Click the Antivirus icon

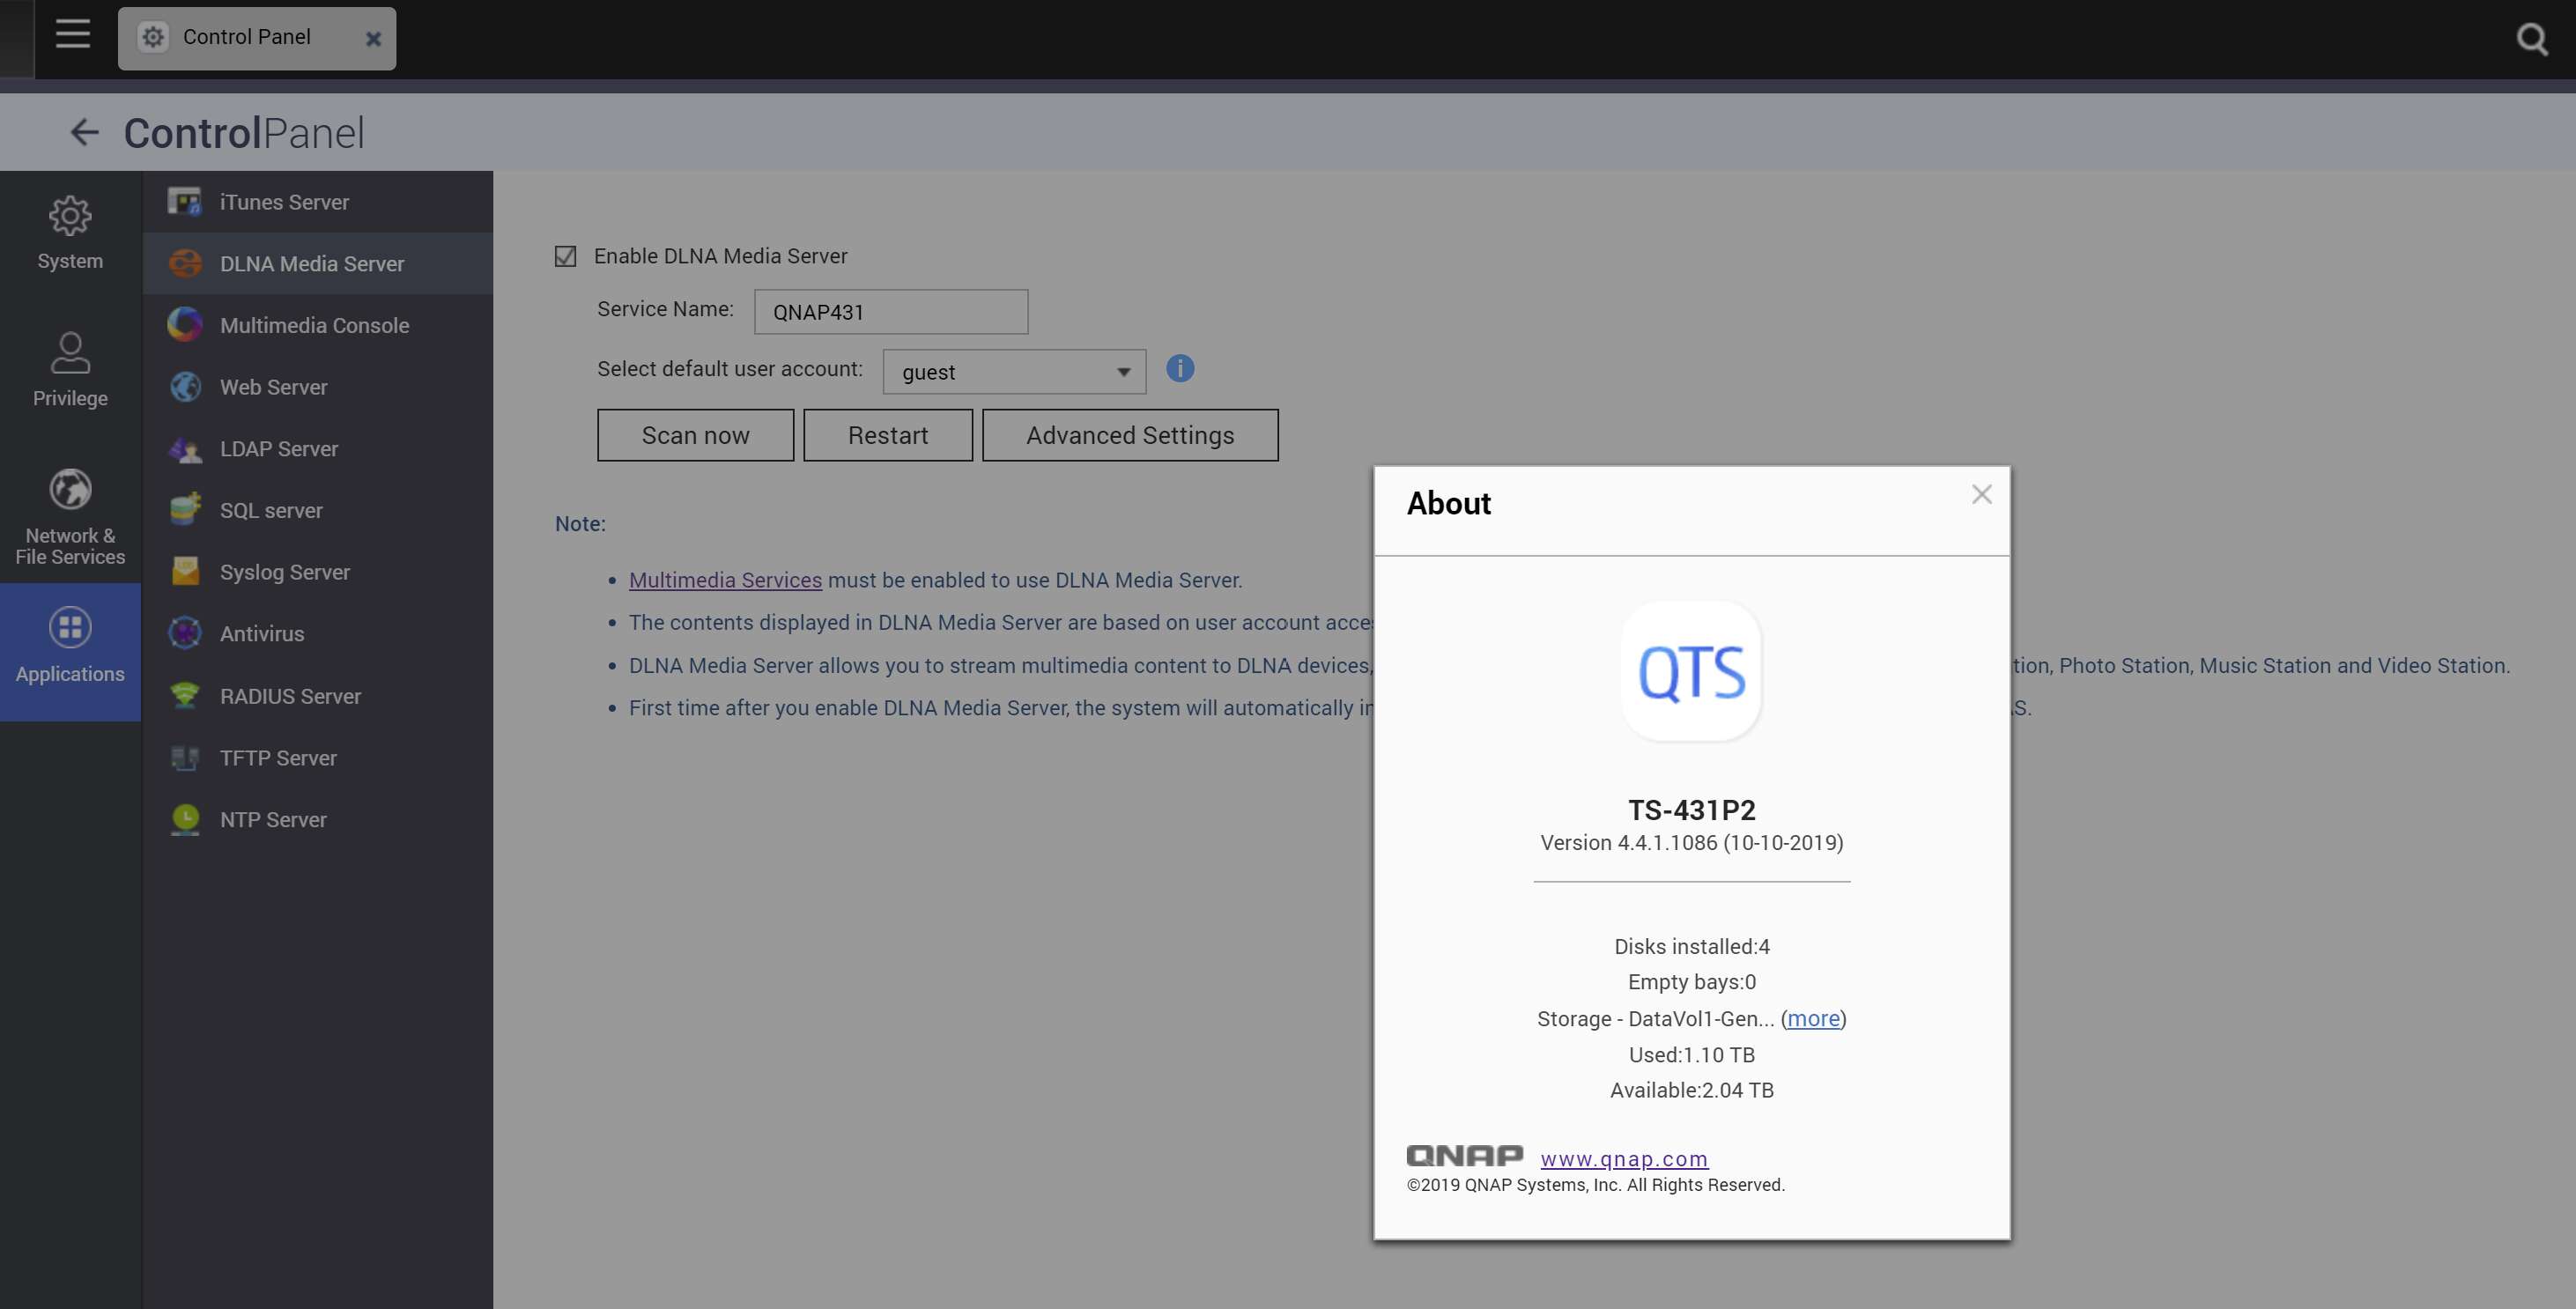[x=185, y=634]
